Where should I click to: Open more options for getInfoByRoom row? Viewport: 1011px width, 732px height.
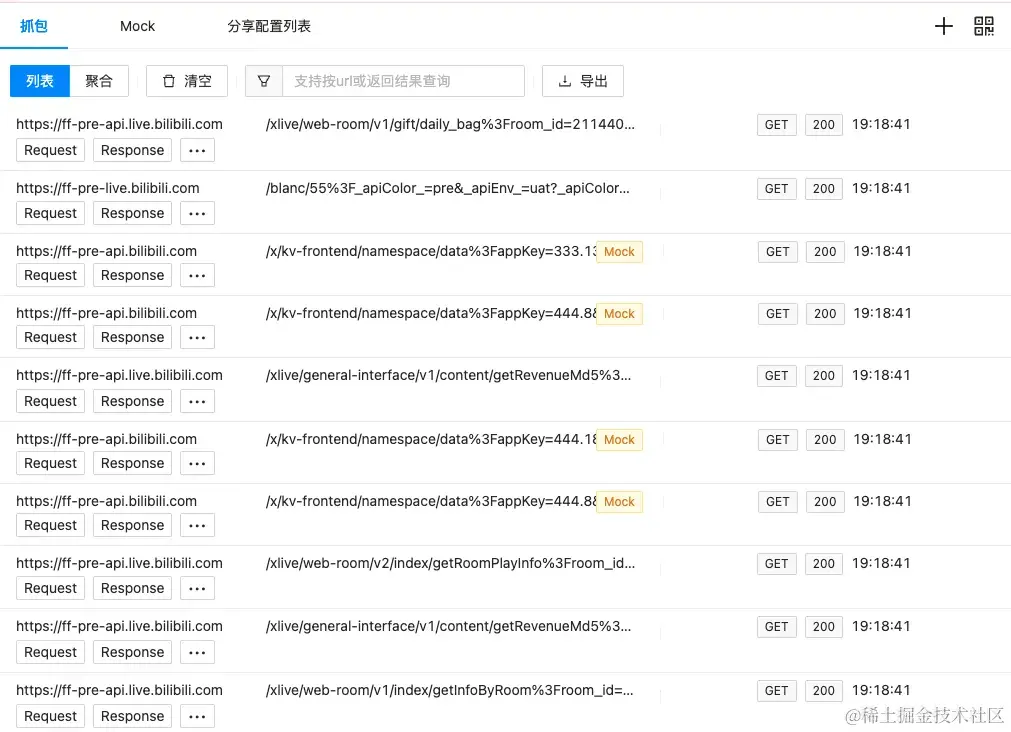point(197,716)
